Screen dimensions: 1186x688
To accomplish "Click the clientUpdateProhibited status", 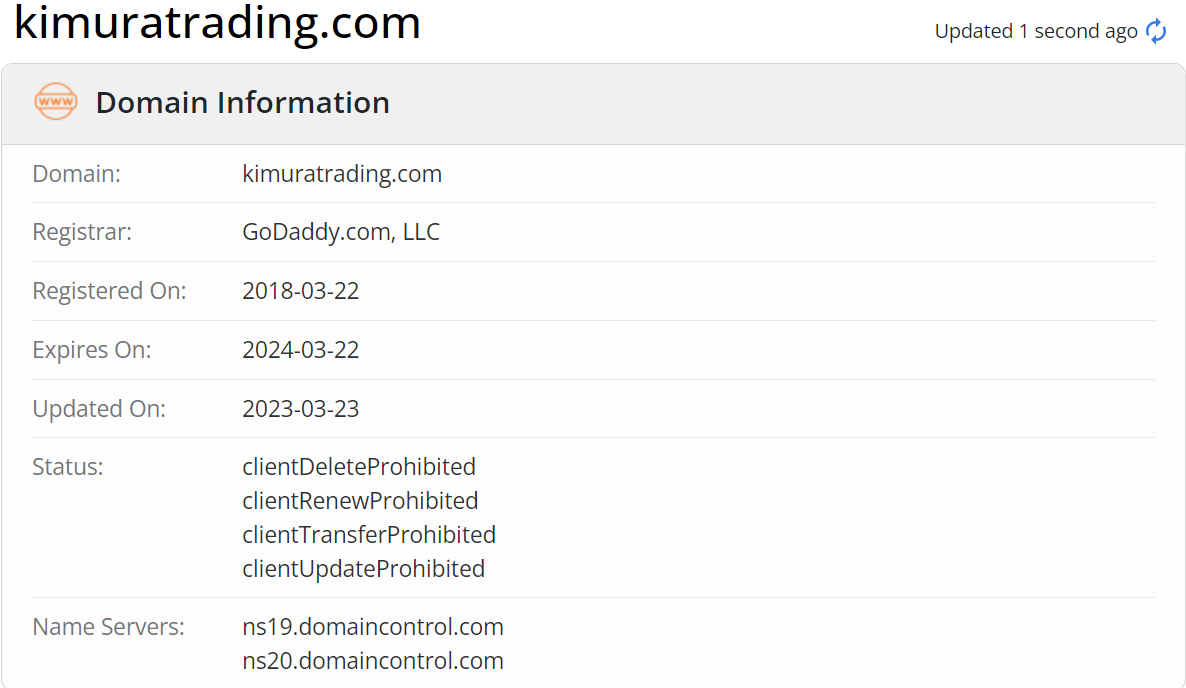I will pyautogui.click(x=363, y=569).
